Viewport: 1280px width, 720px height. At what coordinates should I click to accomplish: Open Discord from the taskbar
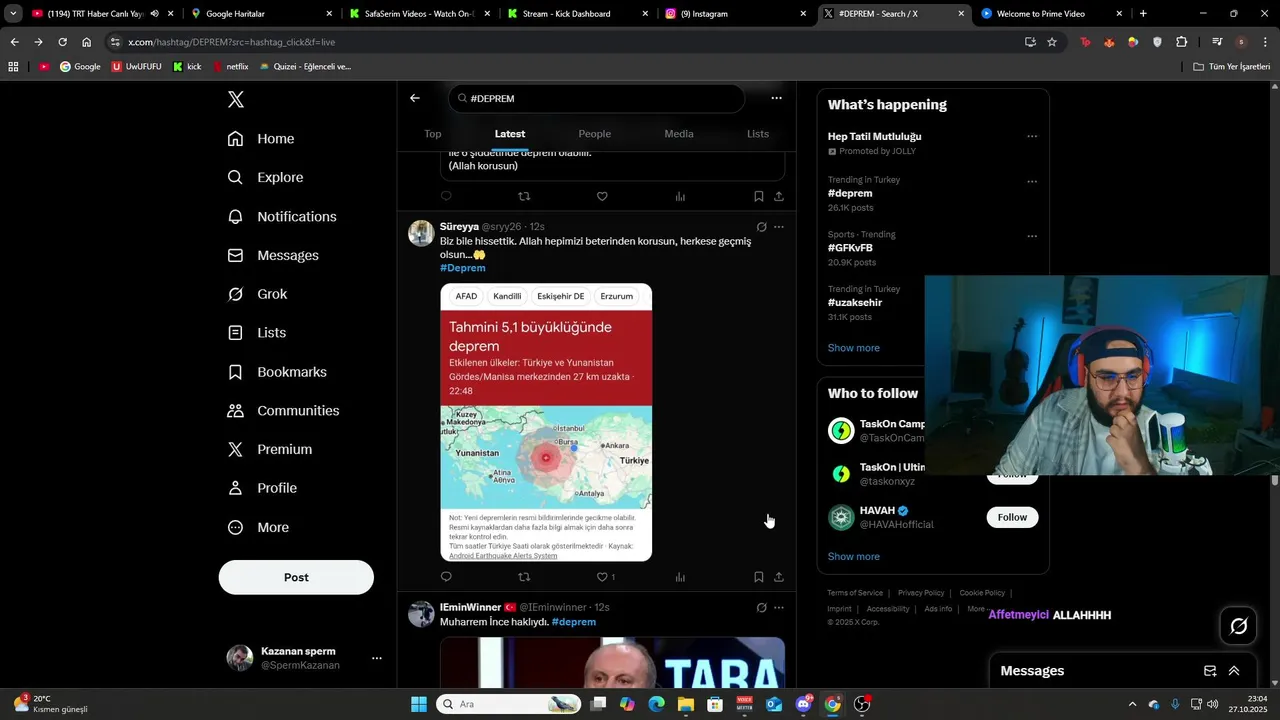tap(803, 704)
